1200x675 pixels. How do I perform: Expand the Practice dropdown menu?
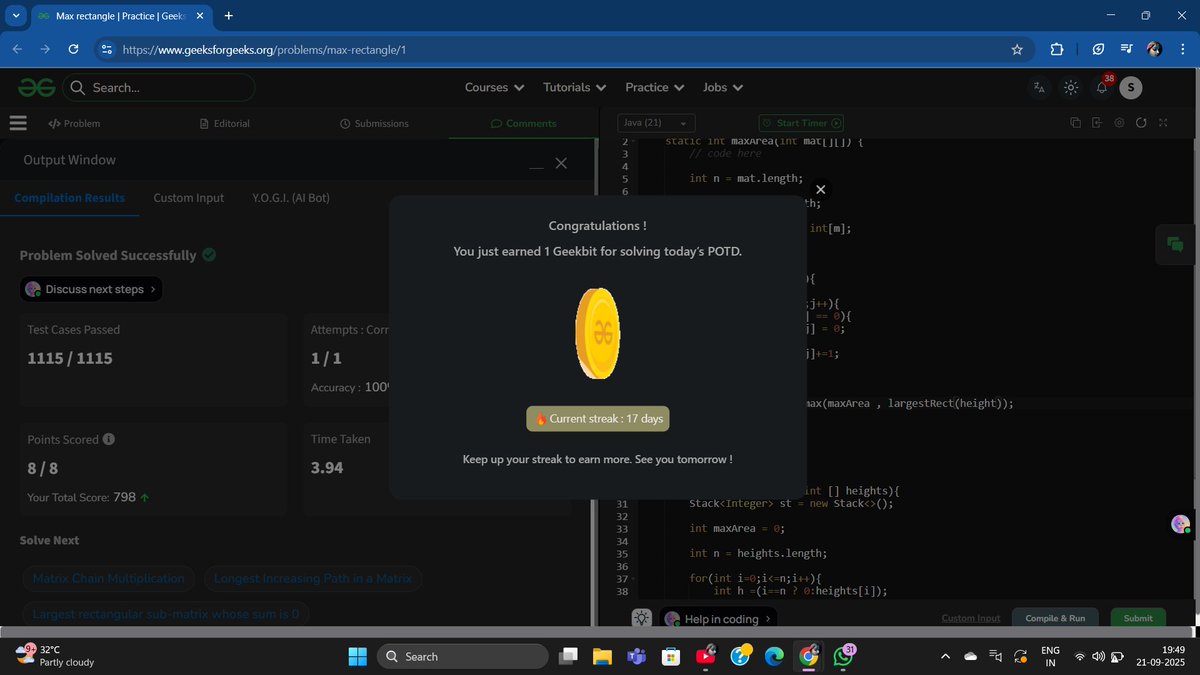(655, 88)
